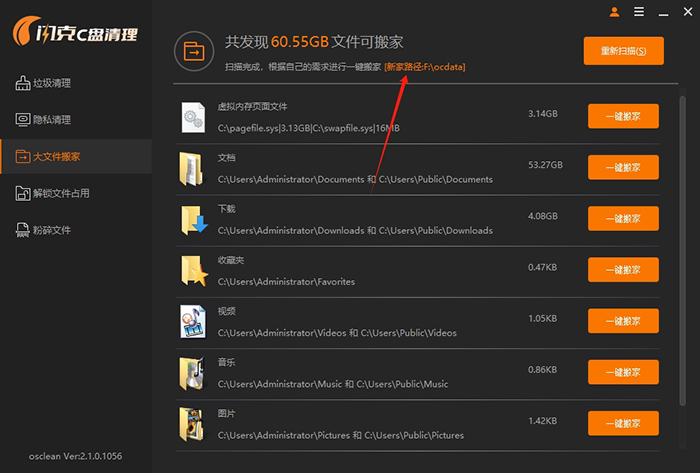Click the osclean Ver:2.1.0.1056 version text

[x=75, y=456]
